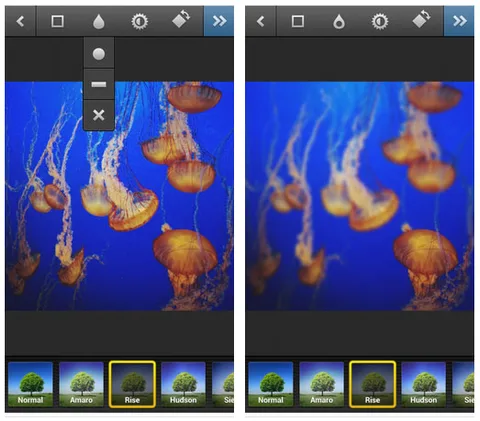Viewport: 480px width, 421px height.
Task: Tap the rotate icon in left screen
Action: (182, 19)
